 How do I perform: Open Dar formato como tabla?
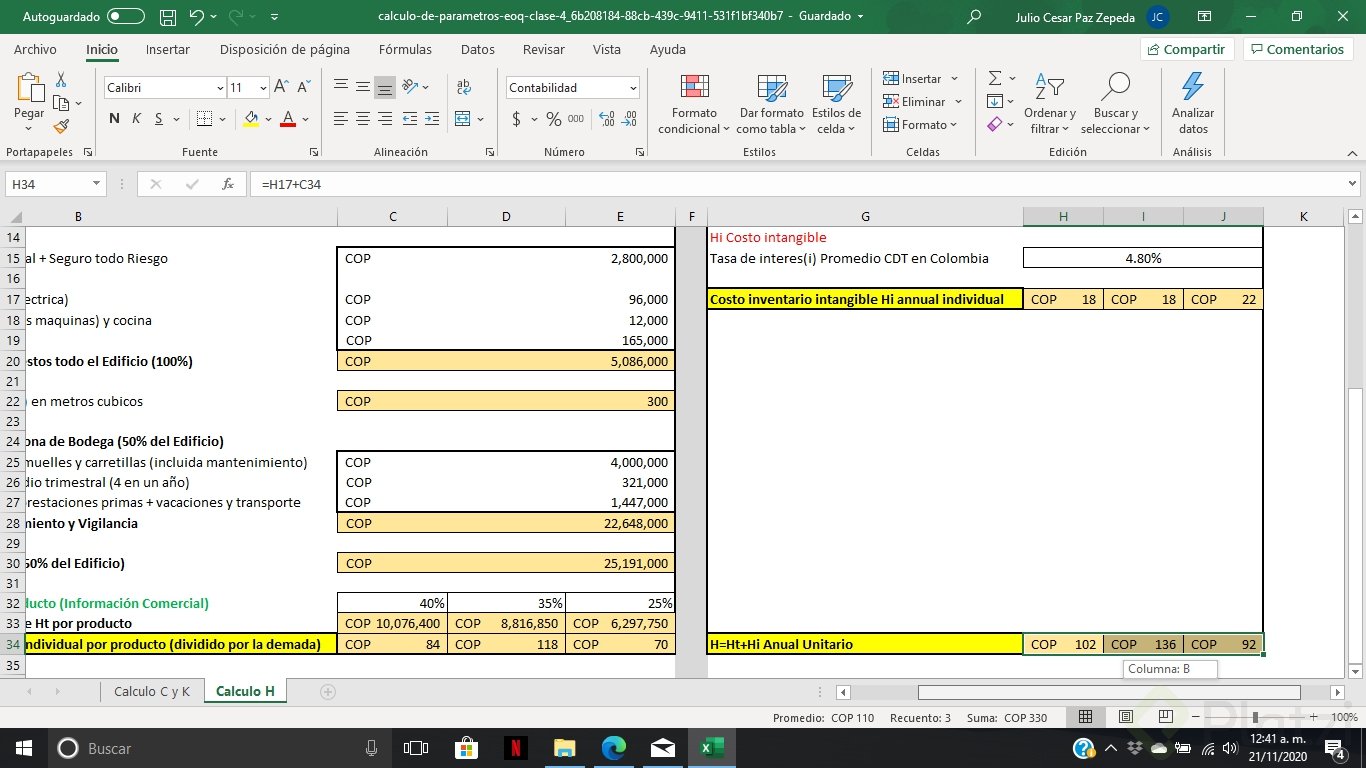point(770,103)
